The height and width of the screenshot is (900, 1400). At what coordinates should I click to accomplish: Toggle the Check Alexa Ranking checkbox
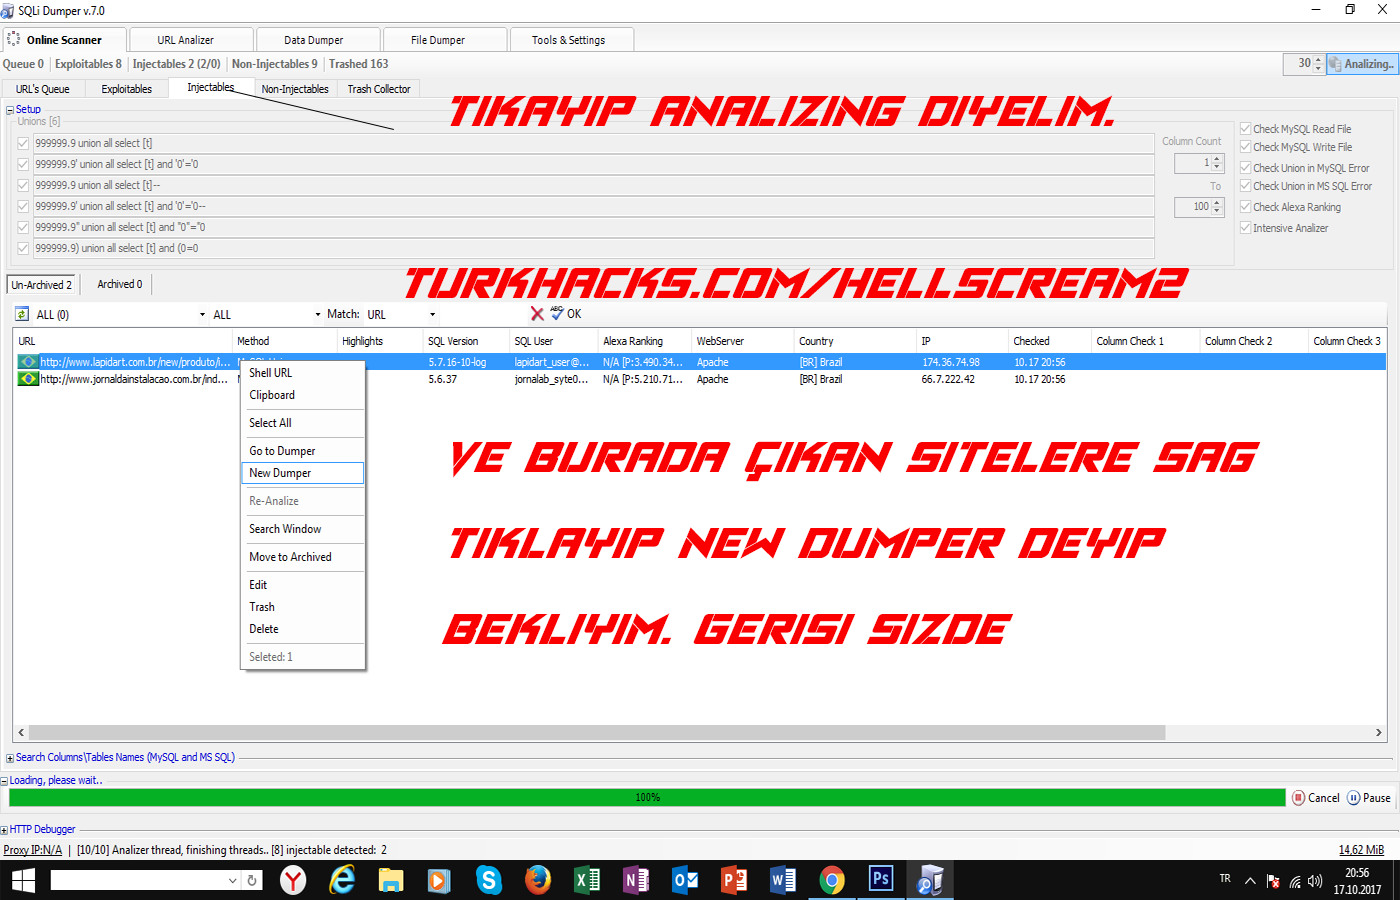(1246, 207)
